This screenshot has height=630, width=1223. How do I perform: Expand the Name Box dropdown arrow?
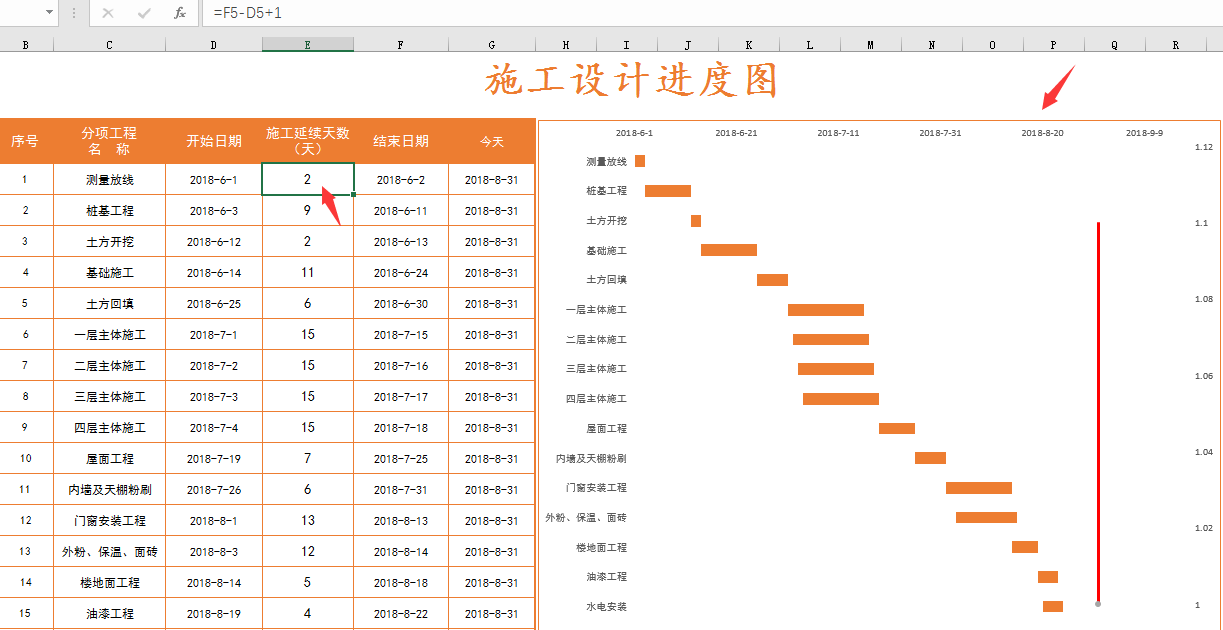point(50,13)
